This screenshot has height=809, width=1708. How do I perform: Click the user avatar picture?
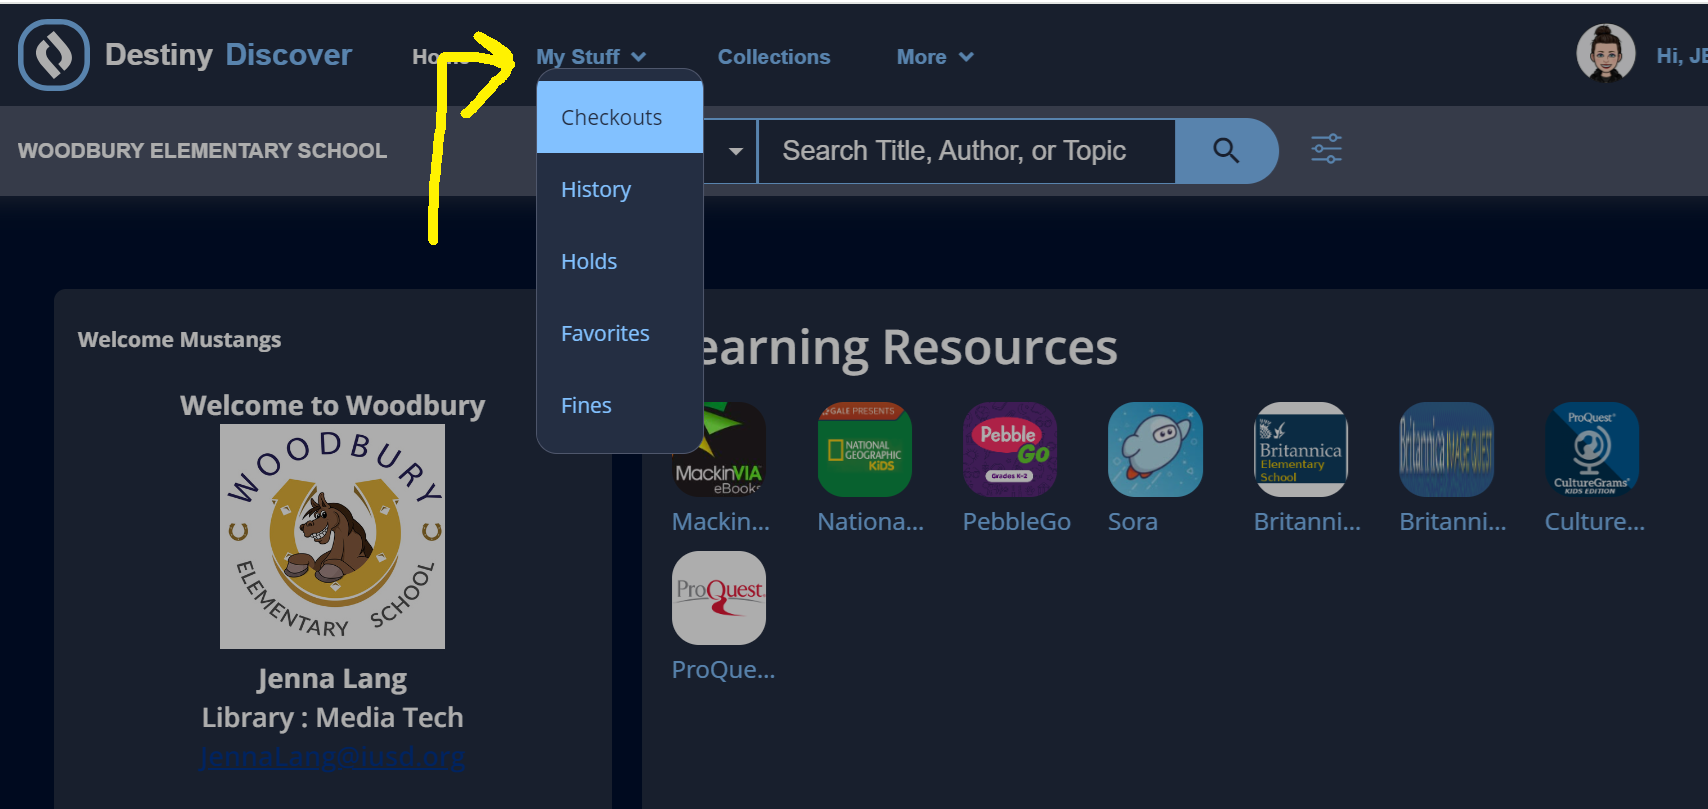click(1606, 54)
